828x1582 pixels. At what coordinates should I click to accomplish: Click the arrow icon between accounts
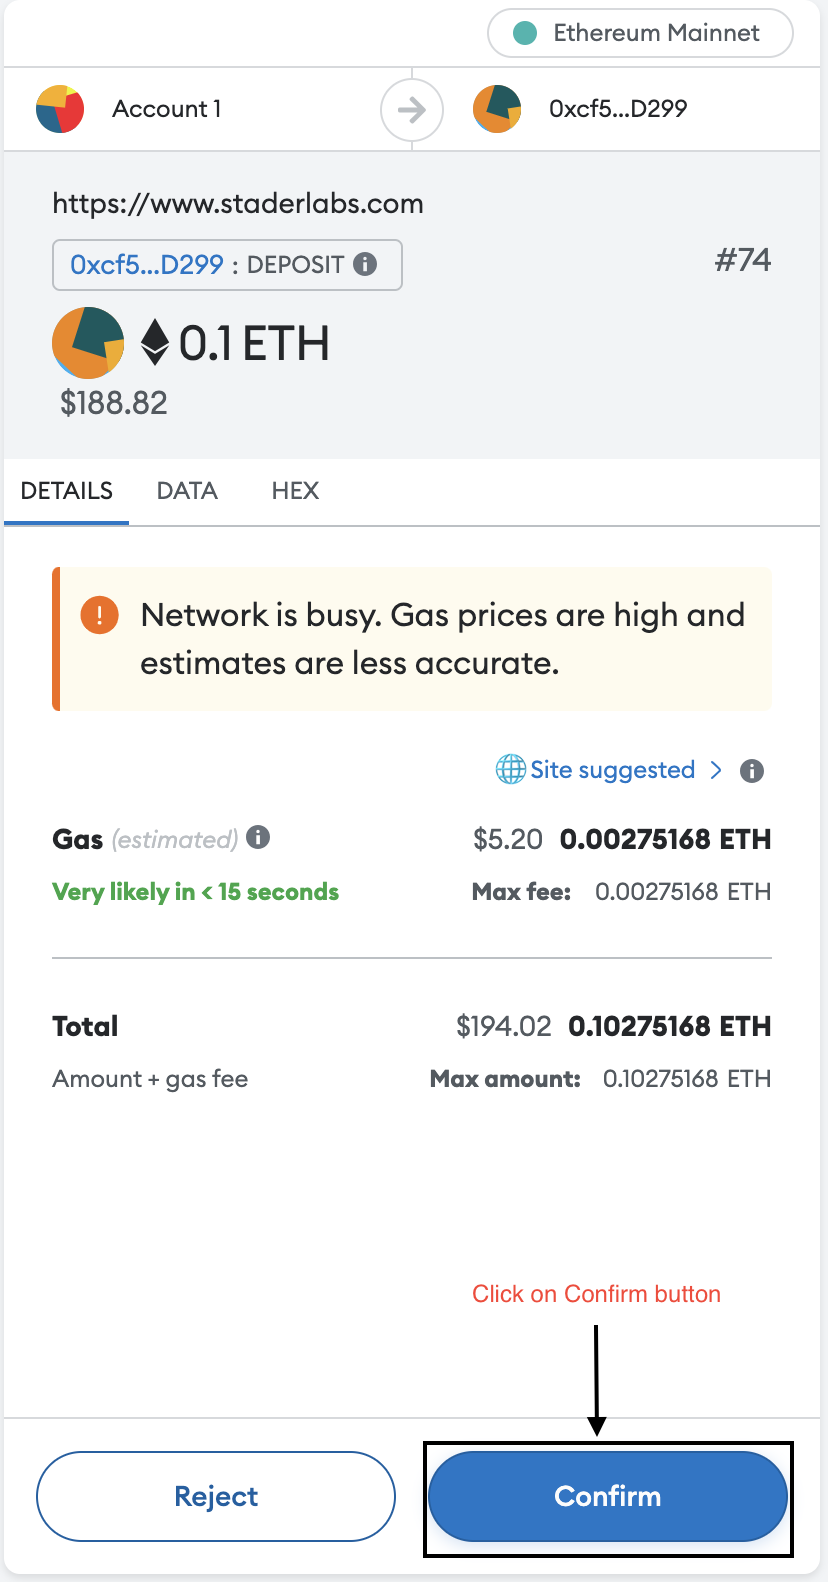click(x=412, y=109)
